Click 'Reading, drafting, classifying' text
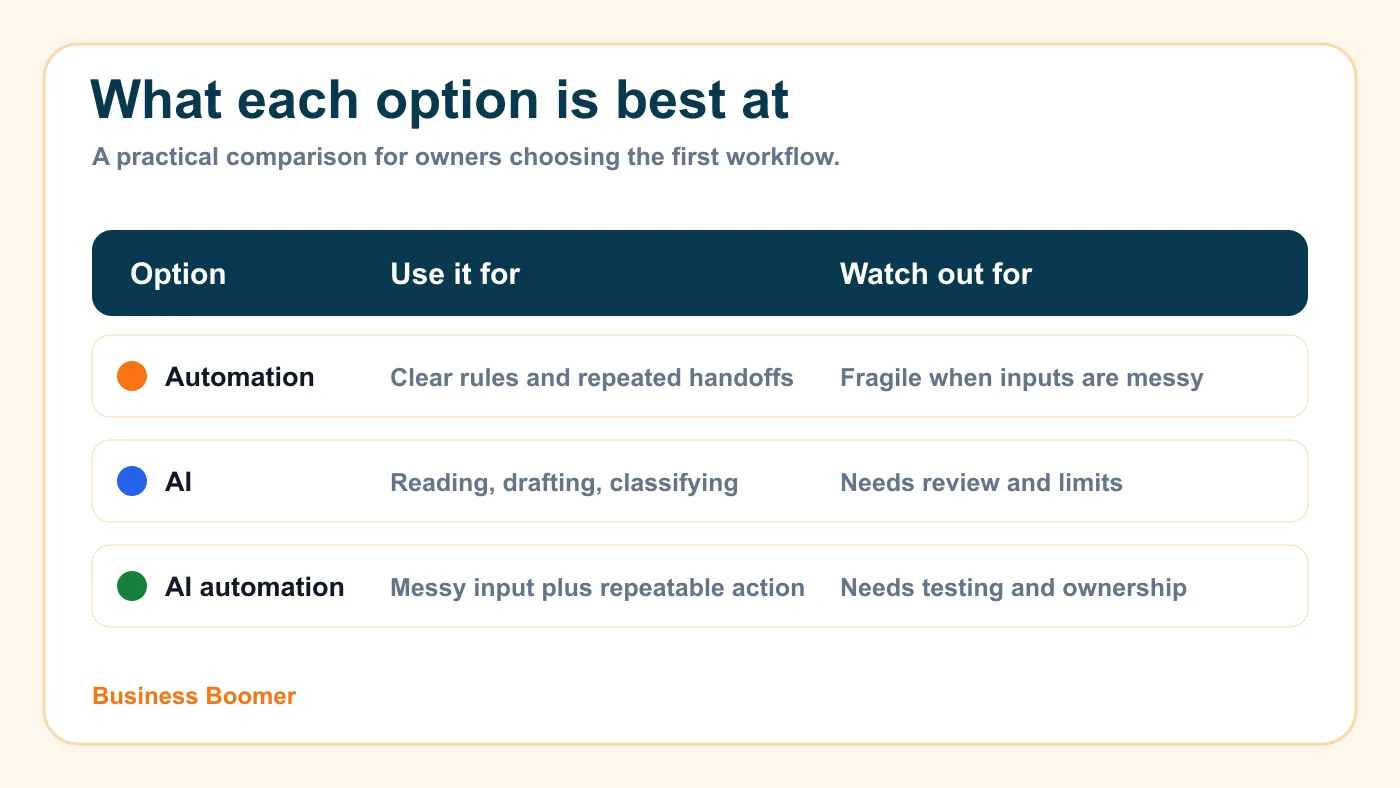 [564, 483]
